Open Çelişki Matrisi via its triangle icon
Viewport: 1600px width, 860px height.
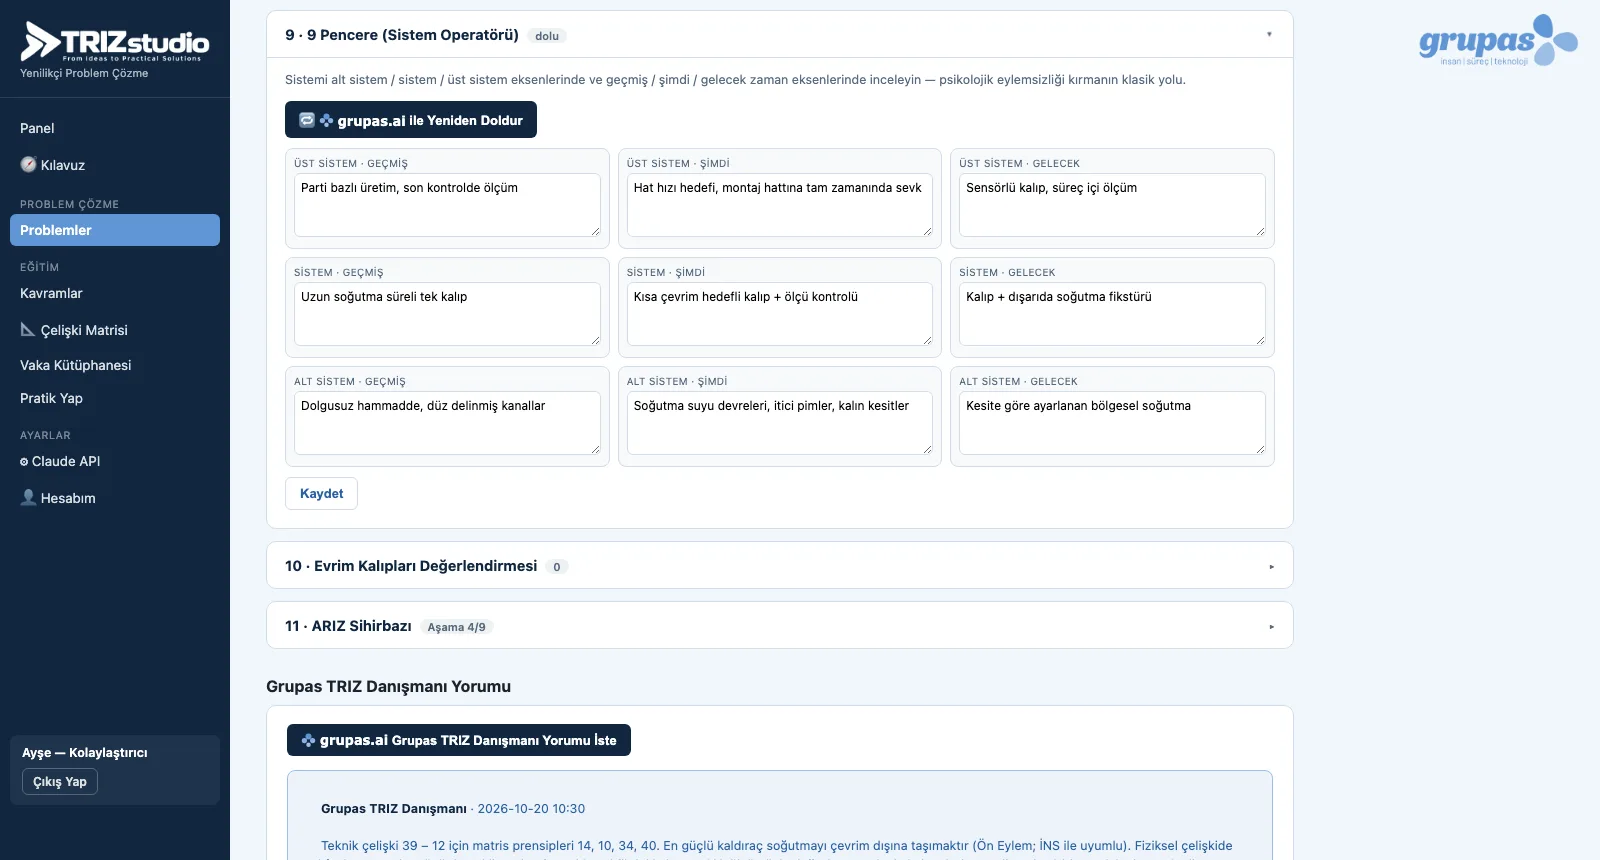(28, 329)
